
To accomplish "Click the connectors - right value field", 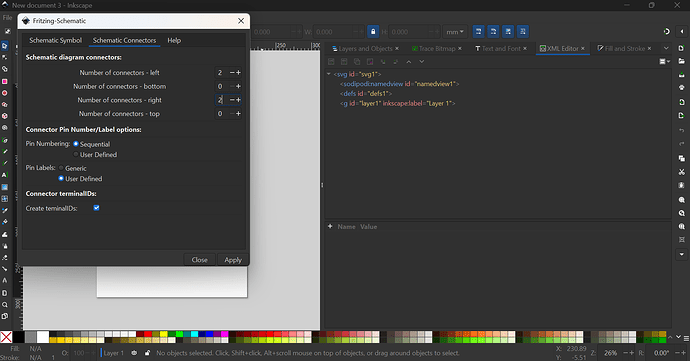I will point(222,100).
